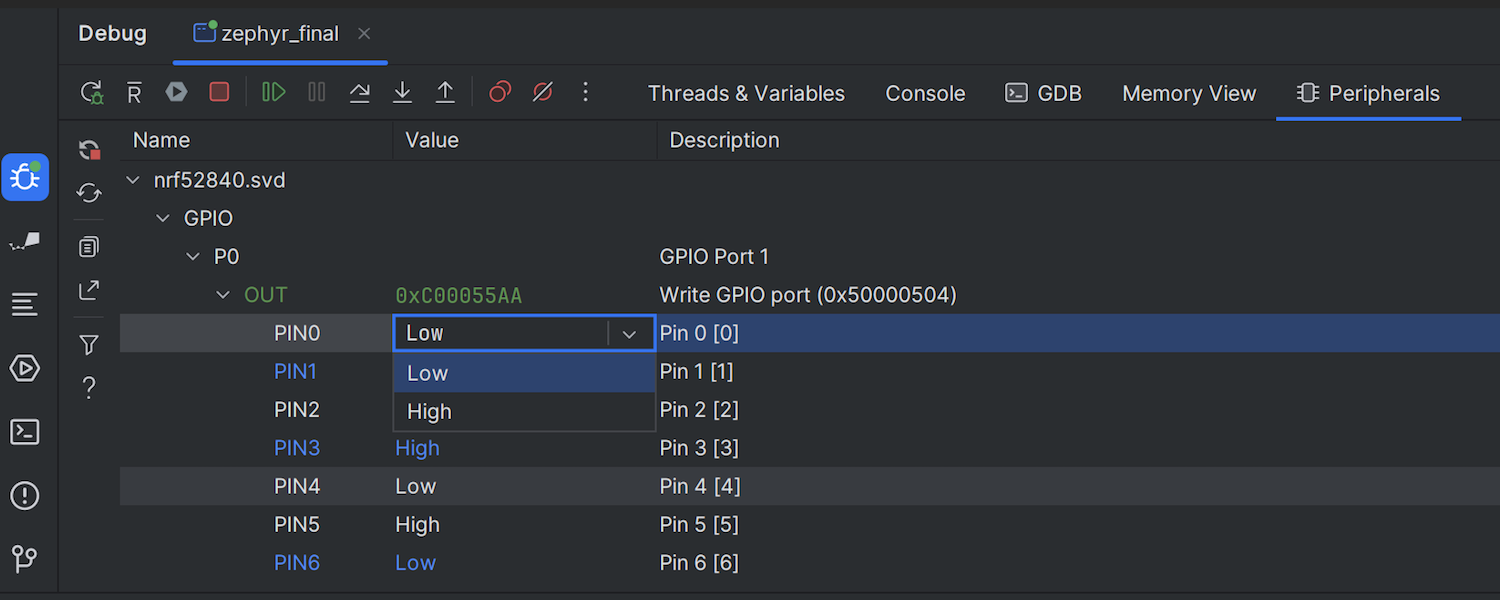Viewport: 1500px width, 600px height.
Task: Collapse the GPIO tree node
Action: tap(163, 218)
